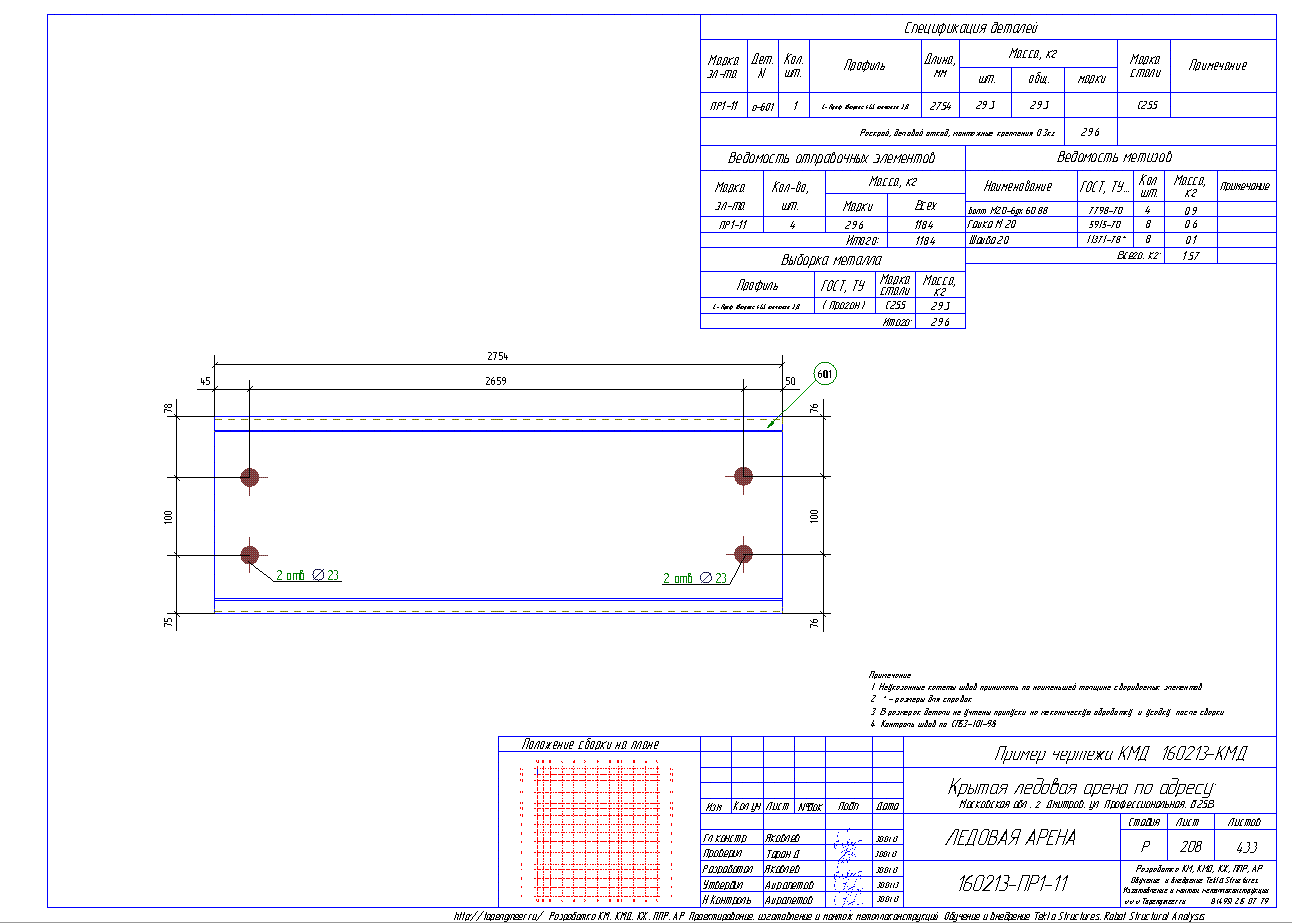Click the 'Выборка металла' table title
1292x923 pixels.
(832, 260)
